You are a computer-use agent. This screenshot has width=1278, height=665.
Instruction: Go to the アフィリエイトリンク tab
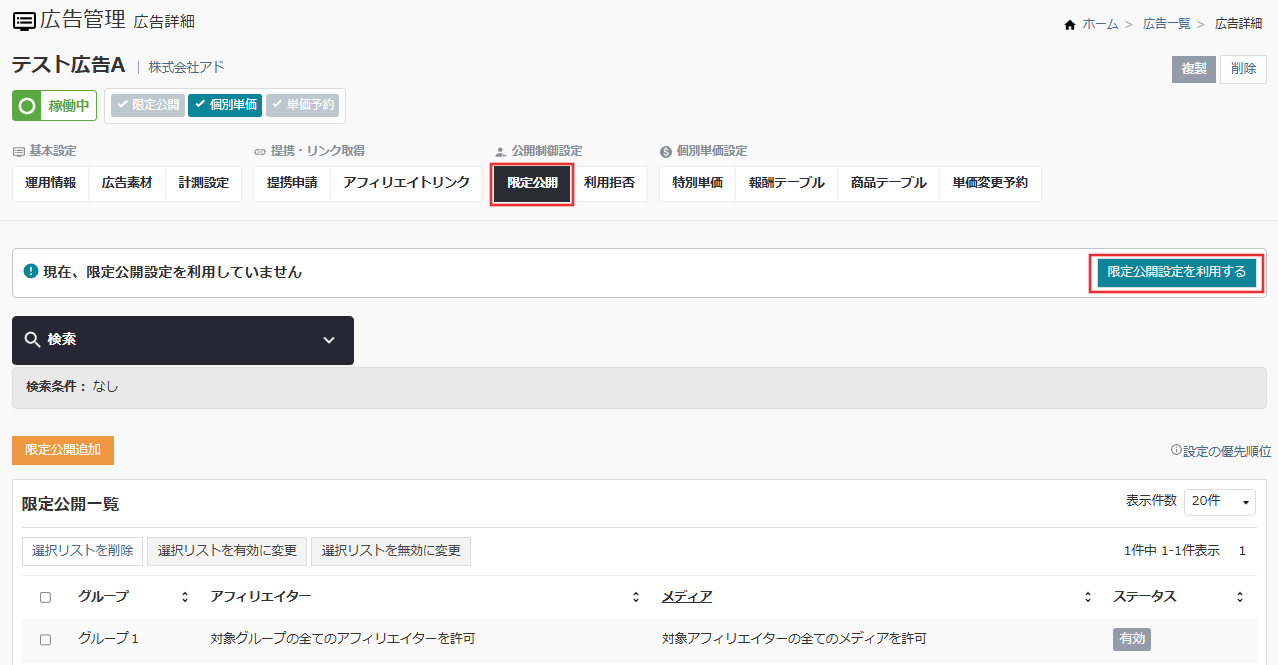[x=406, y=184]
